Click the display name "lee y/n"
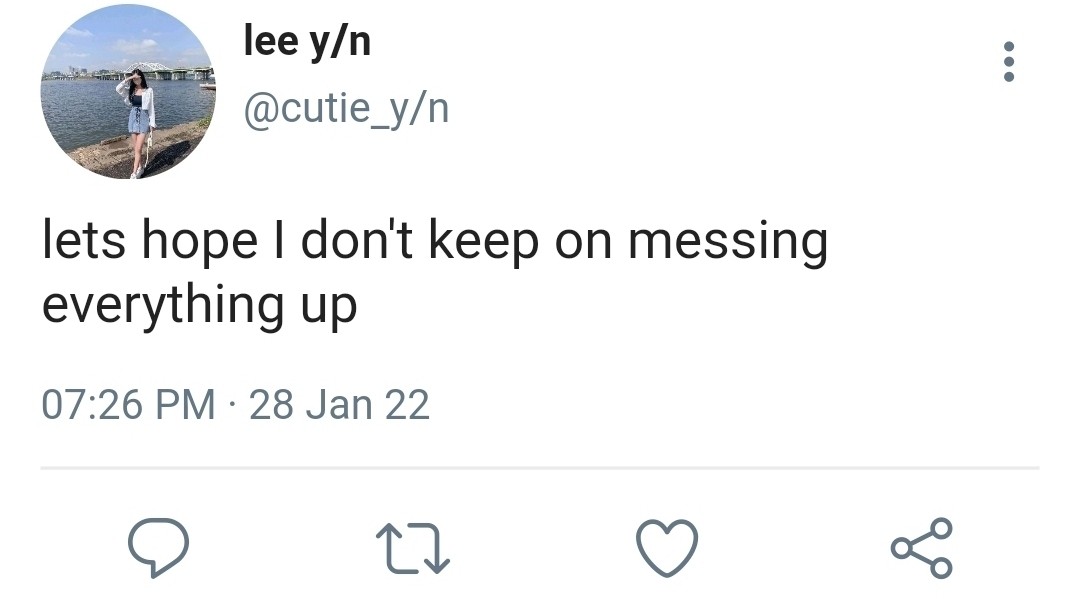The width and height of the screenshot is (1080, 599). [307, 42]
